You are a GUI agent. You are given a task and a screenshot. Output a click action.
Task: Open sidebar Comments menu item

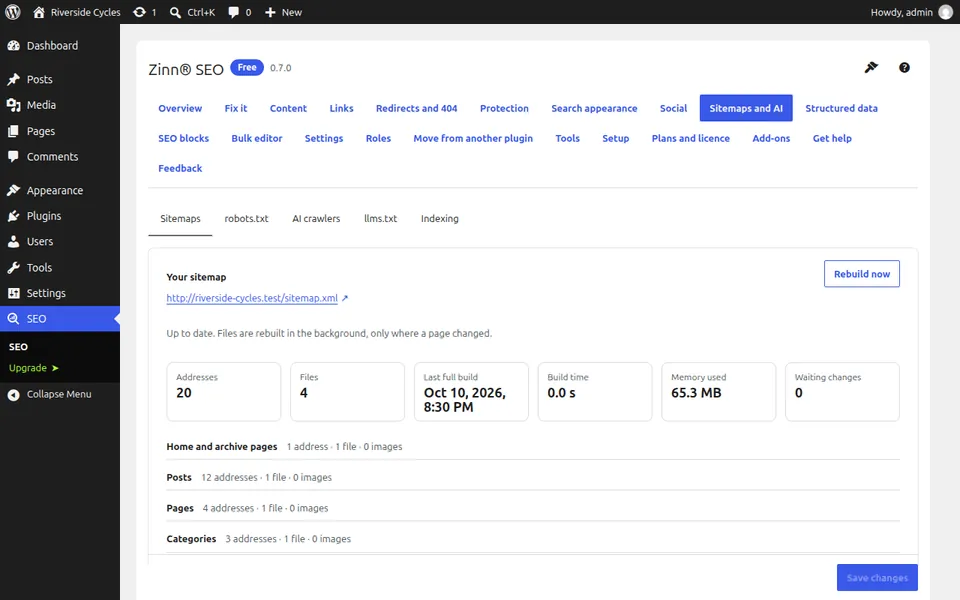point(60,157)
